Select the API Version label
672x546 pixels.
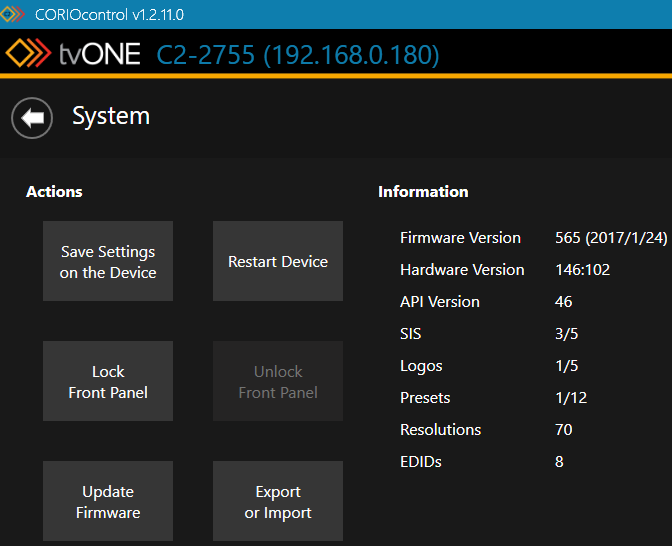(439, 302)
